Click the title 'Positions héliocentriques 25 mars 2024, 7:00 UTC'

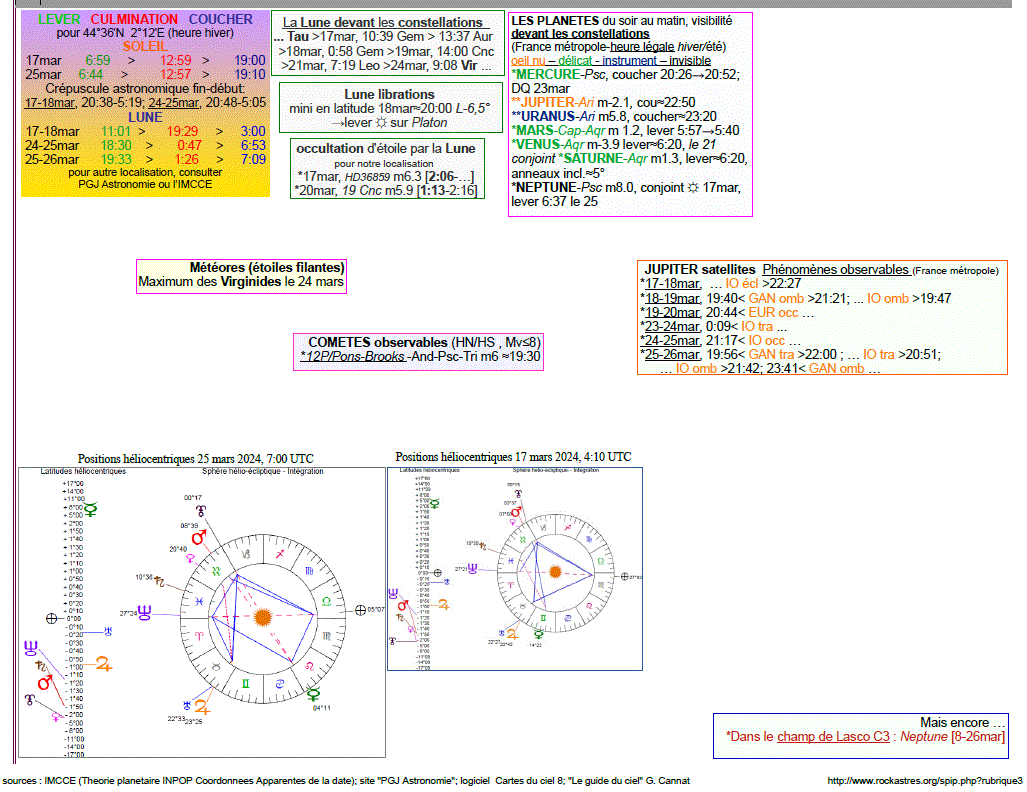[x=196, y=459]
